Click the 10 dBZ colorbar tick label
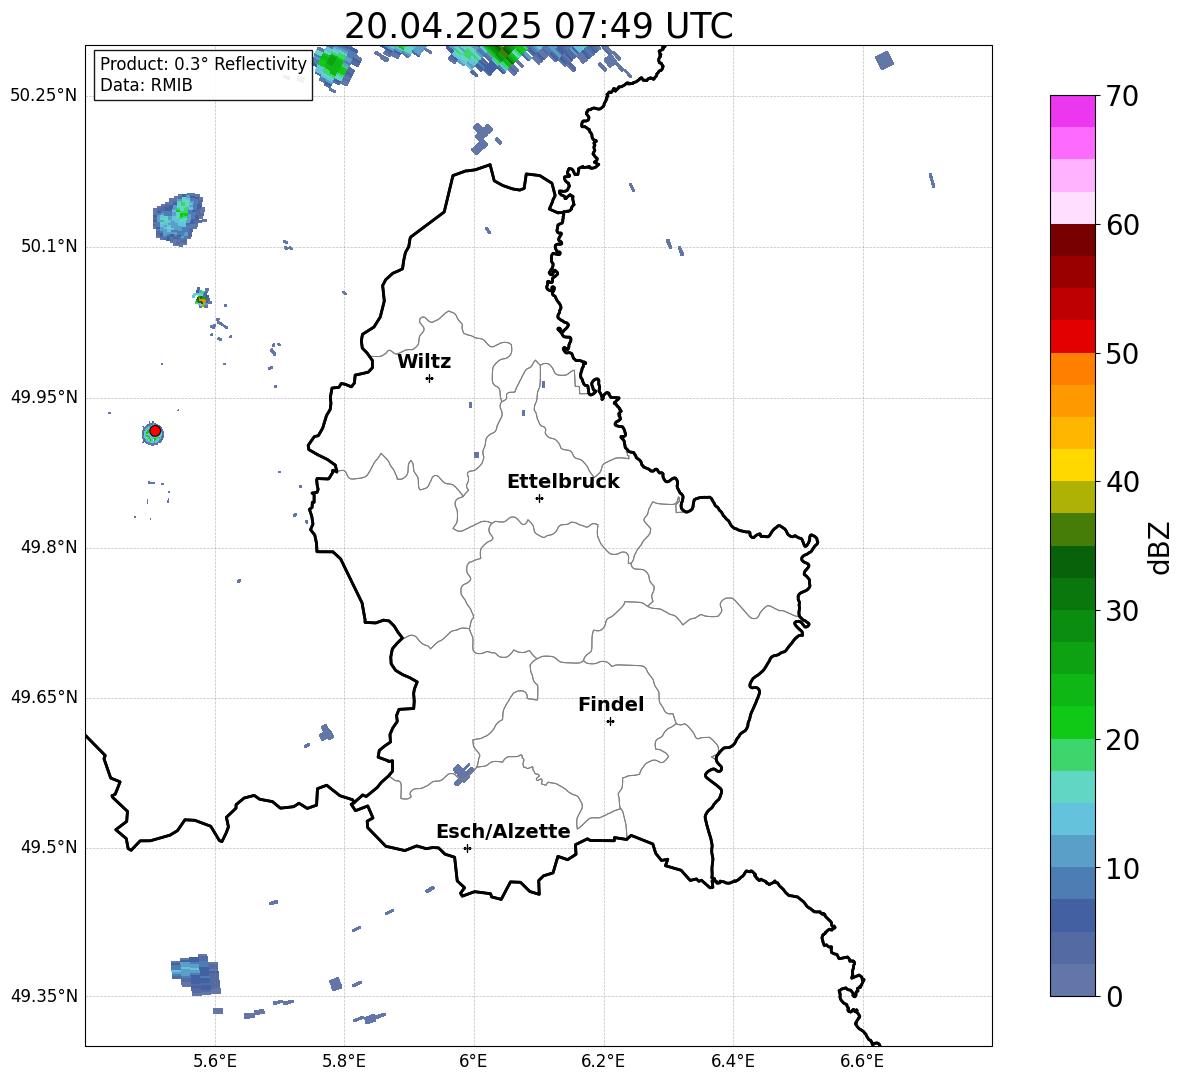The height and width of the screenshot is (1081, 1184). (1122, 869)
